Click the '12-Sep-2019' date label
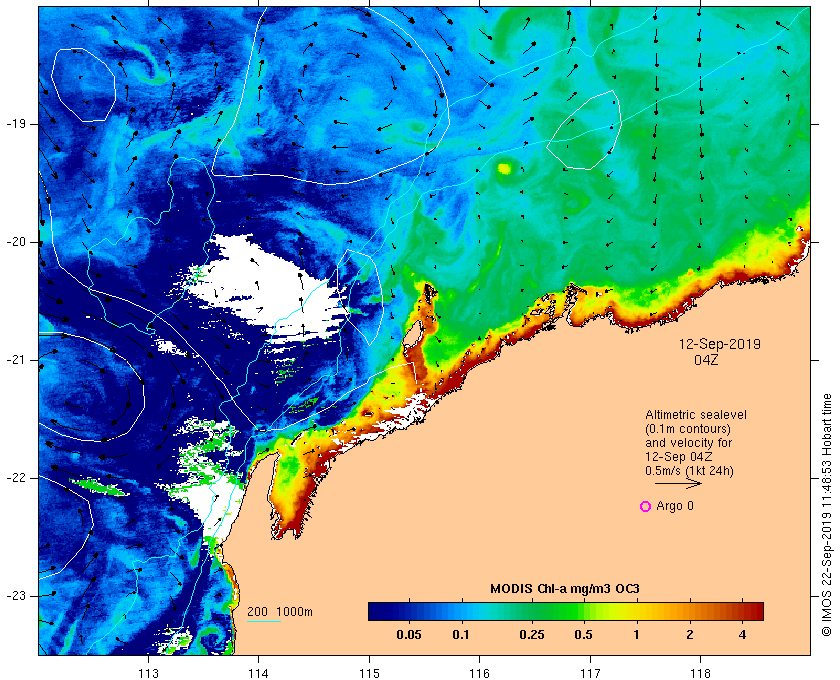Image resolution: width=840 pixels, height=680 pixels. click(x=720, y=344)
